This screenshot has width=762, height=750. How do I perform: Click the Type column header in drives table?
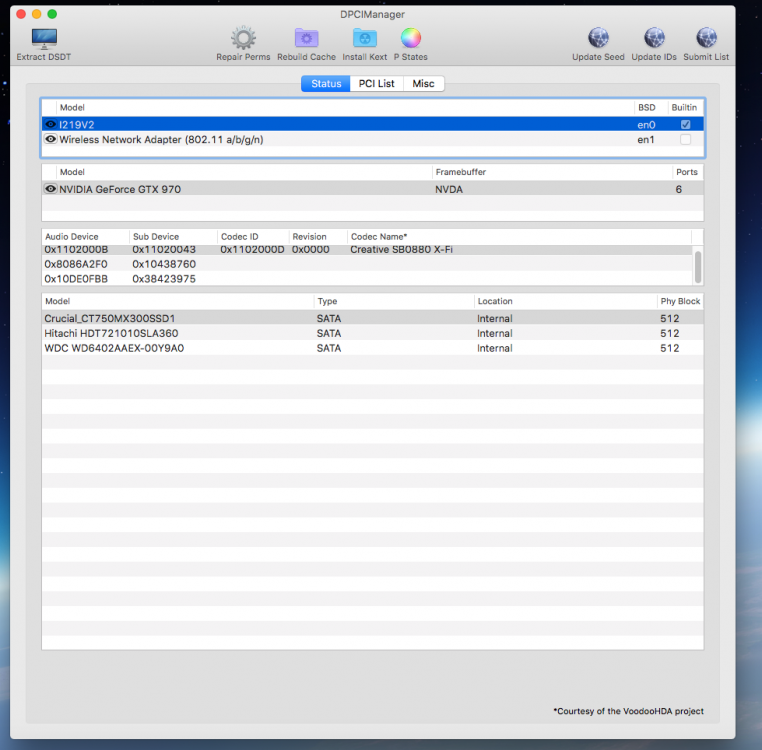394,301
